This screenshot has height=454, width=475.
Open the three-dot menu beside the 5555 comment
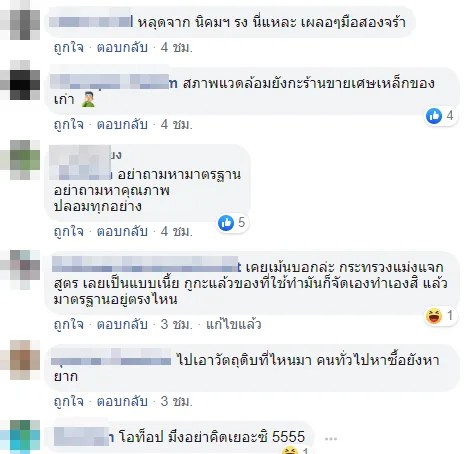(x=331, y=438)
